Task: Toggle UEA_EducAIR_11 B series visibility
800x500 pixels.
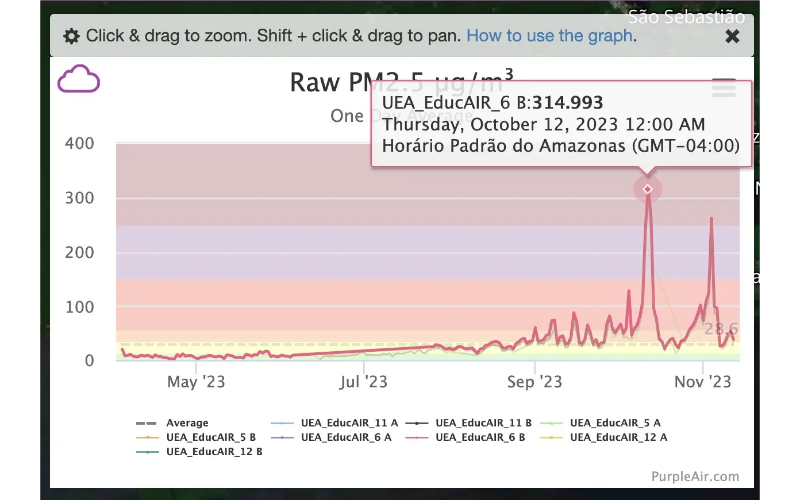Action: (x=468, y=423)
